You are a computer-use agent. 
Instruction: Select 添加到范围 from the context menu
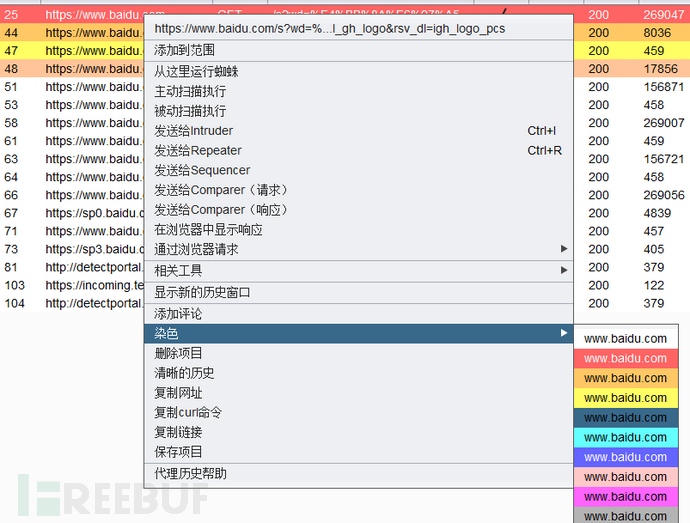click(x=359, y=50)
